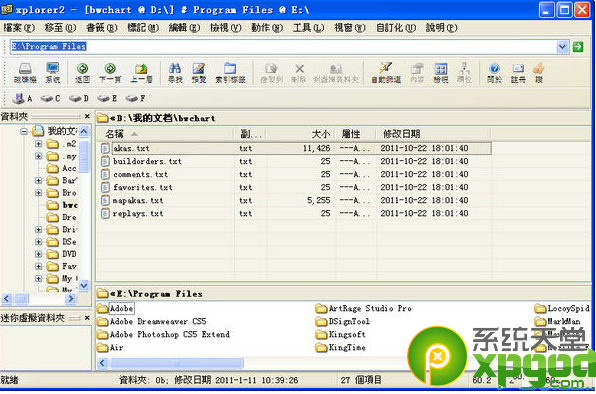Select file buildorders.txt

click(x=147, y=161)
